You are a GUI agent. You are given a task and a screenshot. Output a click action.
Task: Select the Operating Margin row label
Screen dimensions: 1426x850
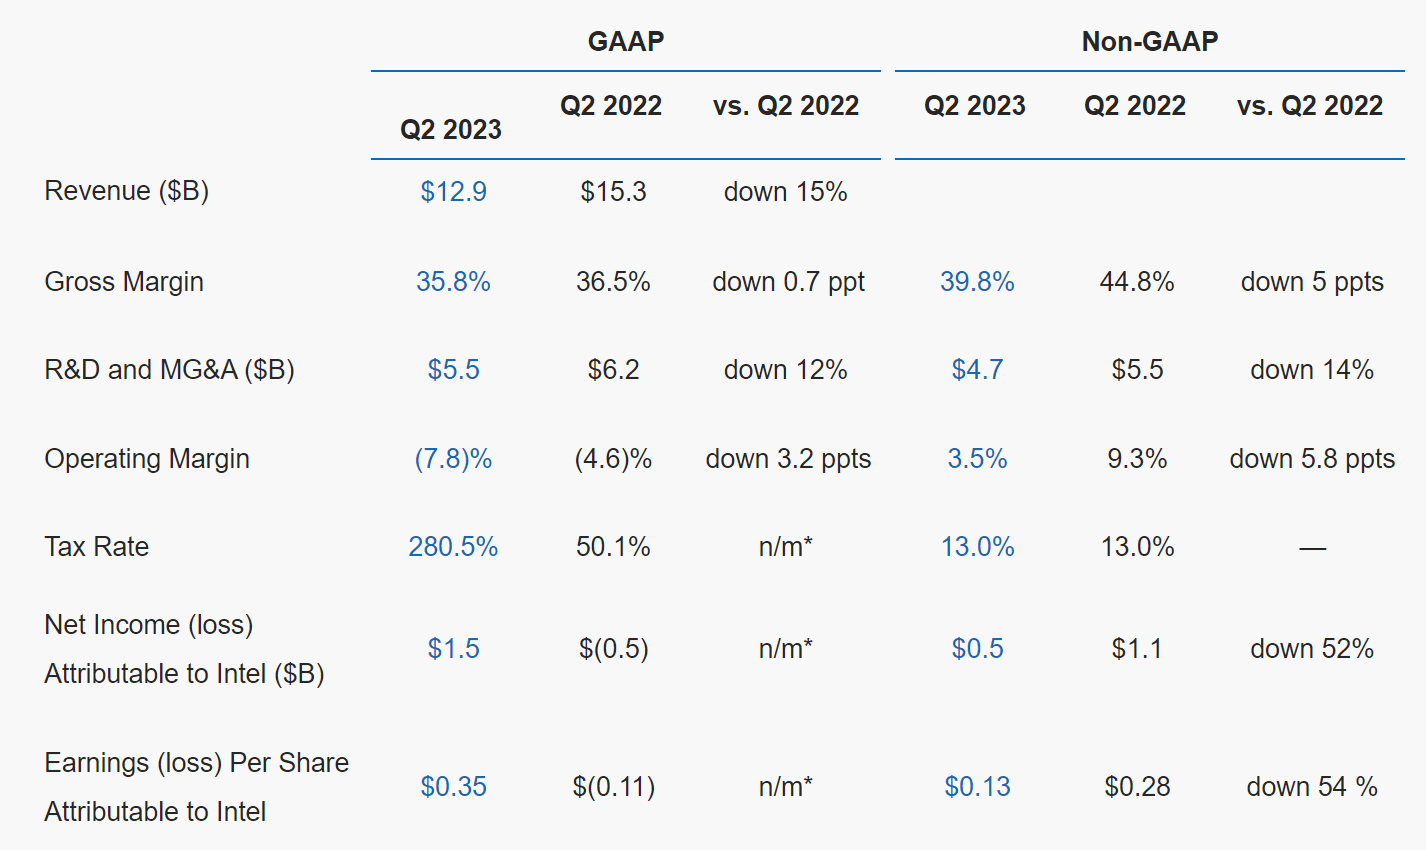tap(147, 459)
